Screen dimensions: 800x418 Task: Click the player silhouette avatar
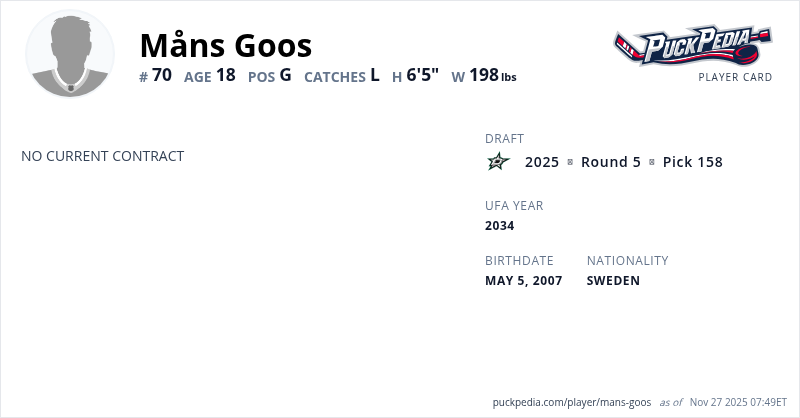(70, 54)
